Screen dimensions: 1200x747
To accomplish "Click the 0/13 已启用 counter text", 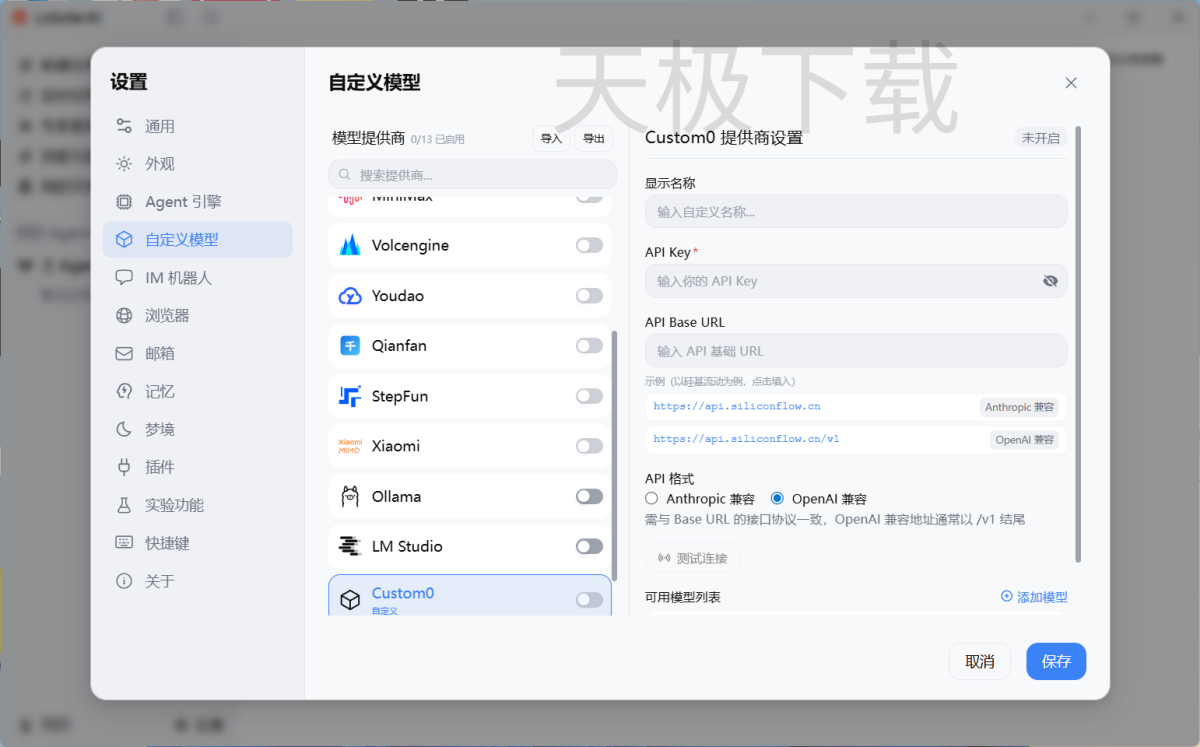I will click(438, 140).
